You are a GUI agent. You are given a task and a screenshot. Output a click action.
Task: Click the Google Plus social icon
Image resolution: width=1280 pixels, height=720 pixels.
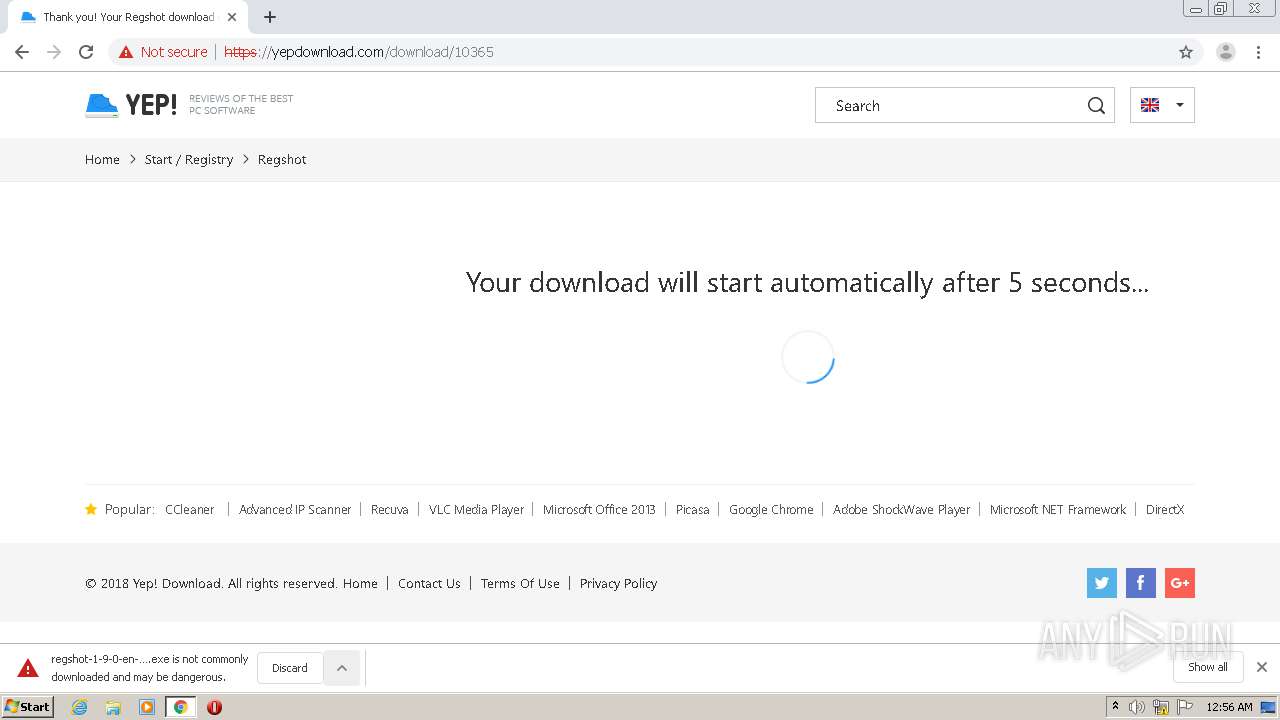point(1180,583)
